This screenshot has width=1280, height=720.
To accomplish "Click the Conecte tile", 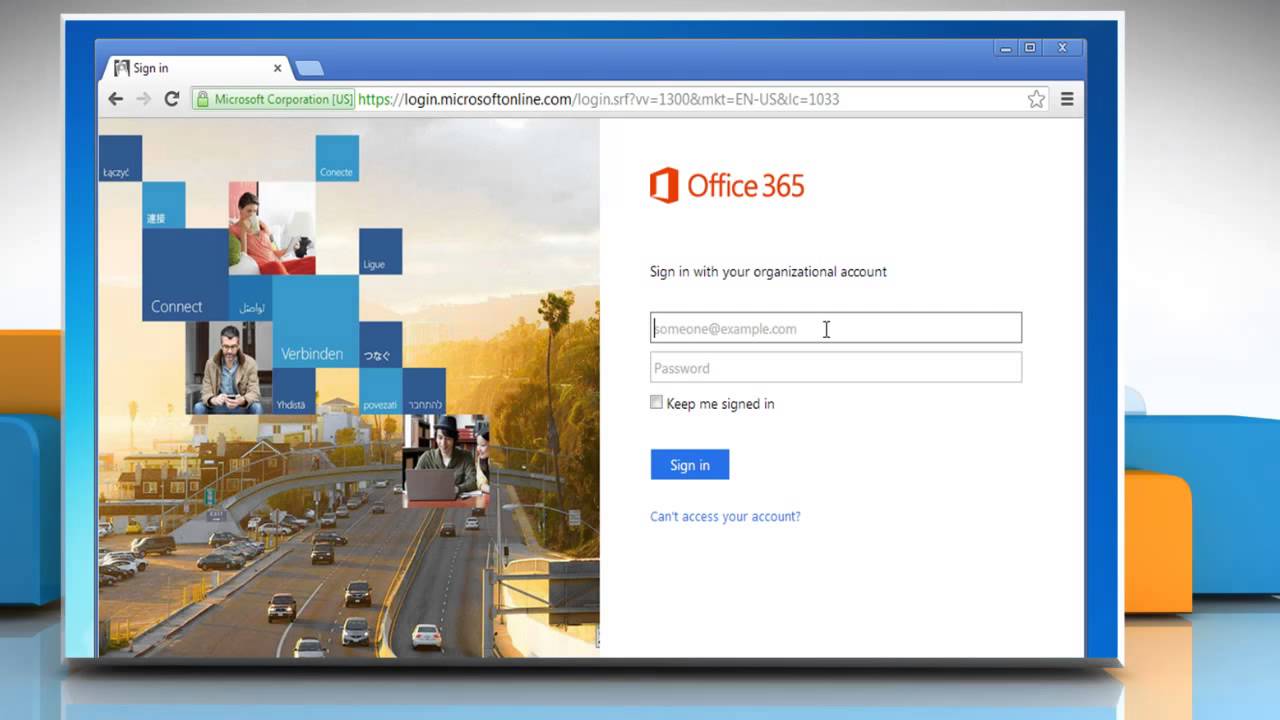I will pyautogui.click(x=337, y=158).
